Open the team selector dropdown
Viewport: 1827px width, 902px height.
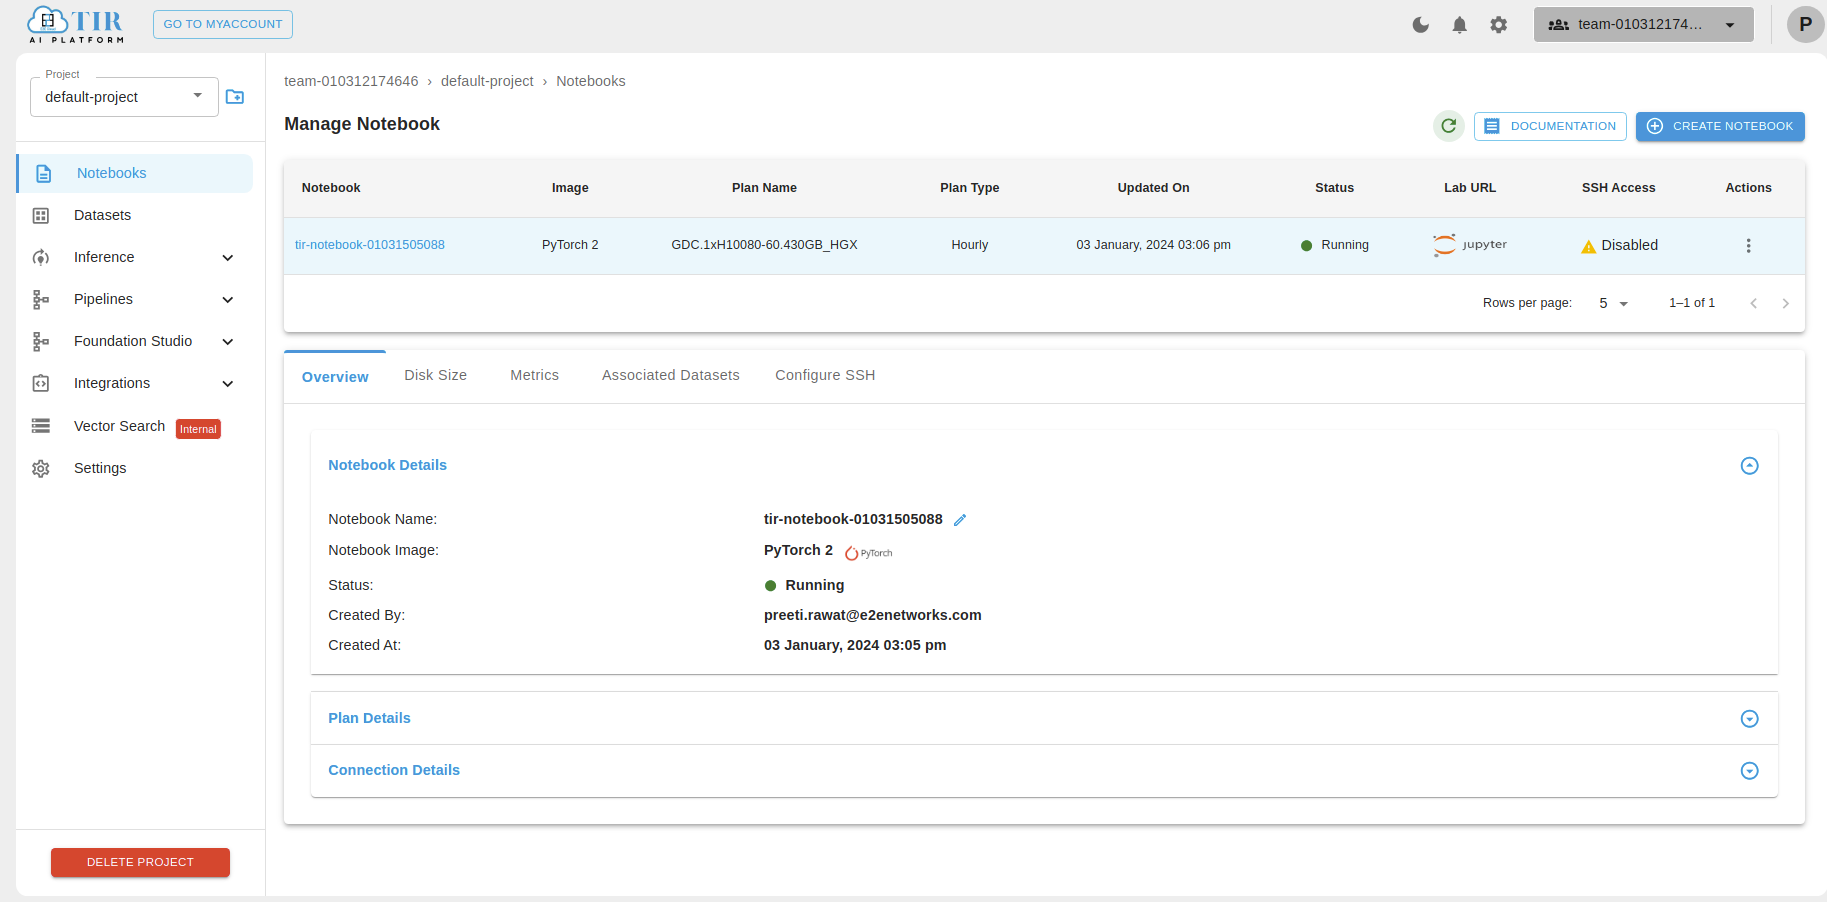(x=1643, y=25)
